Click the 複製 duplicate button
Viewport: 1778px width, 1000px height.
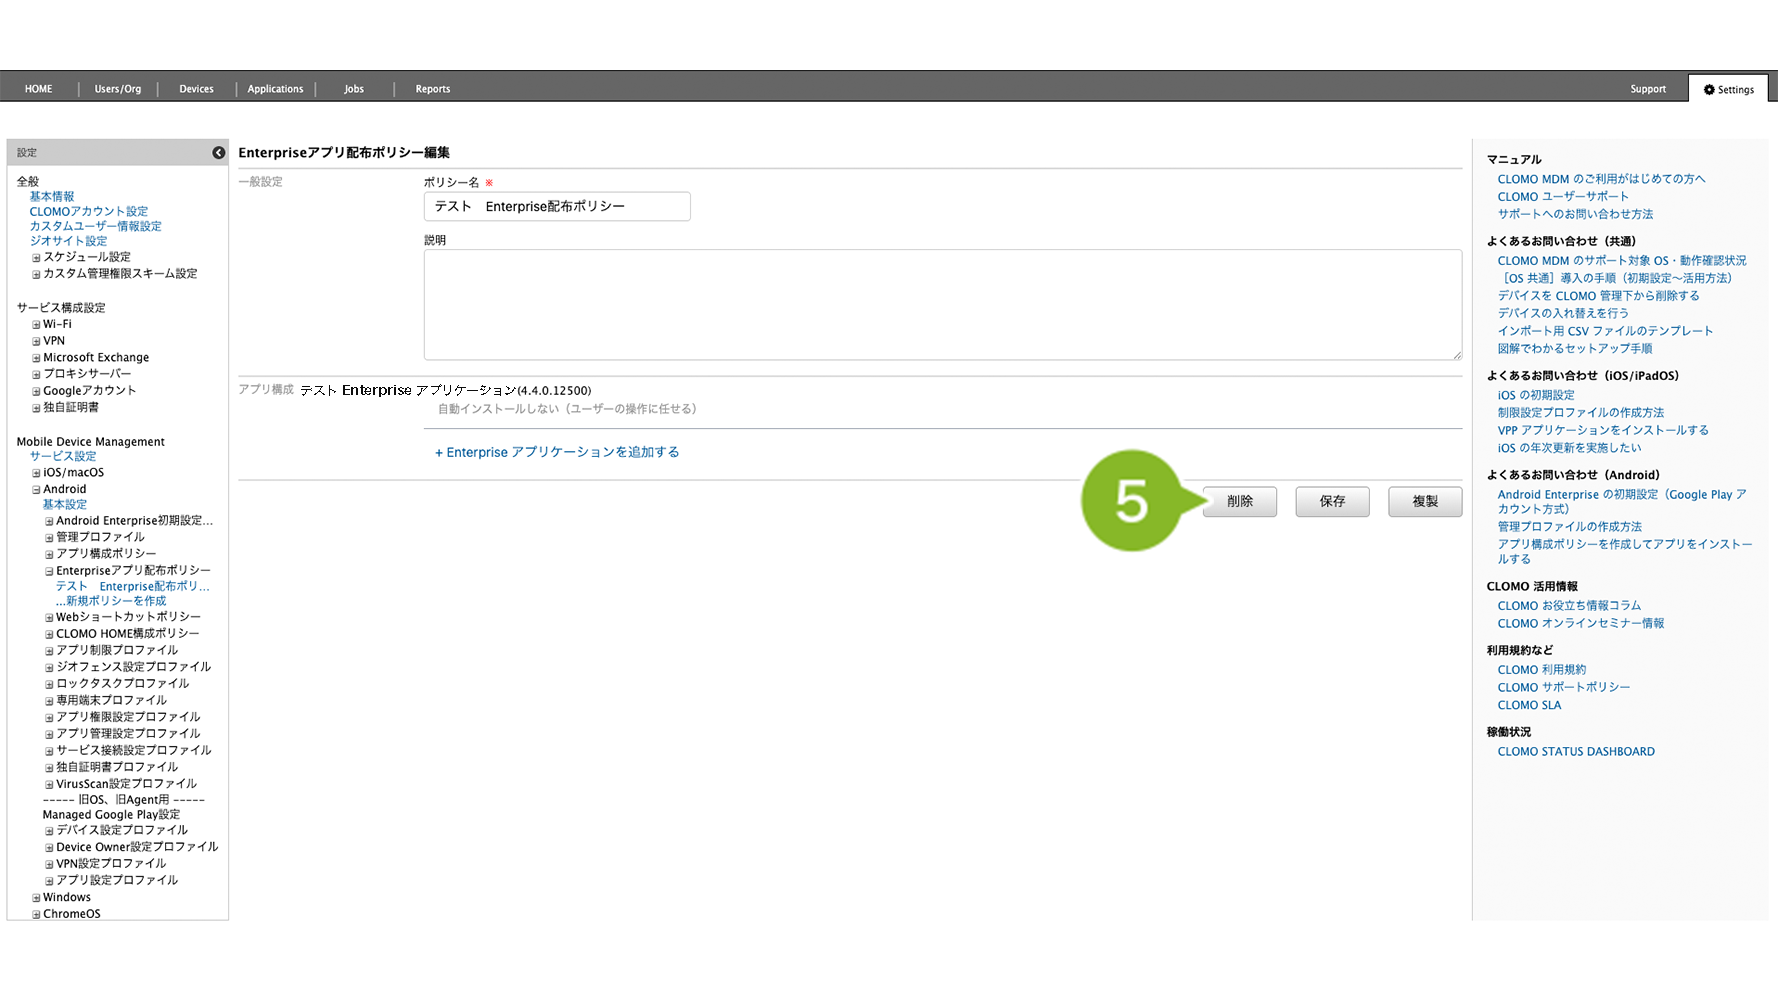pyautogui.click(x=1424, y=501)
